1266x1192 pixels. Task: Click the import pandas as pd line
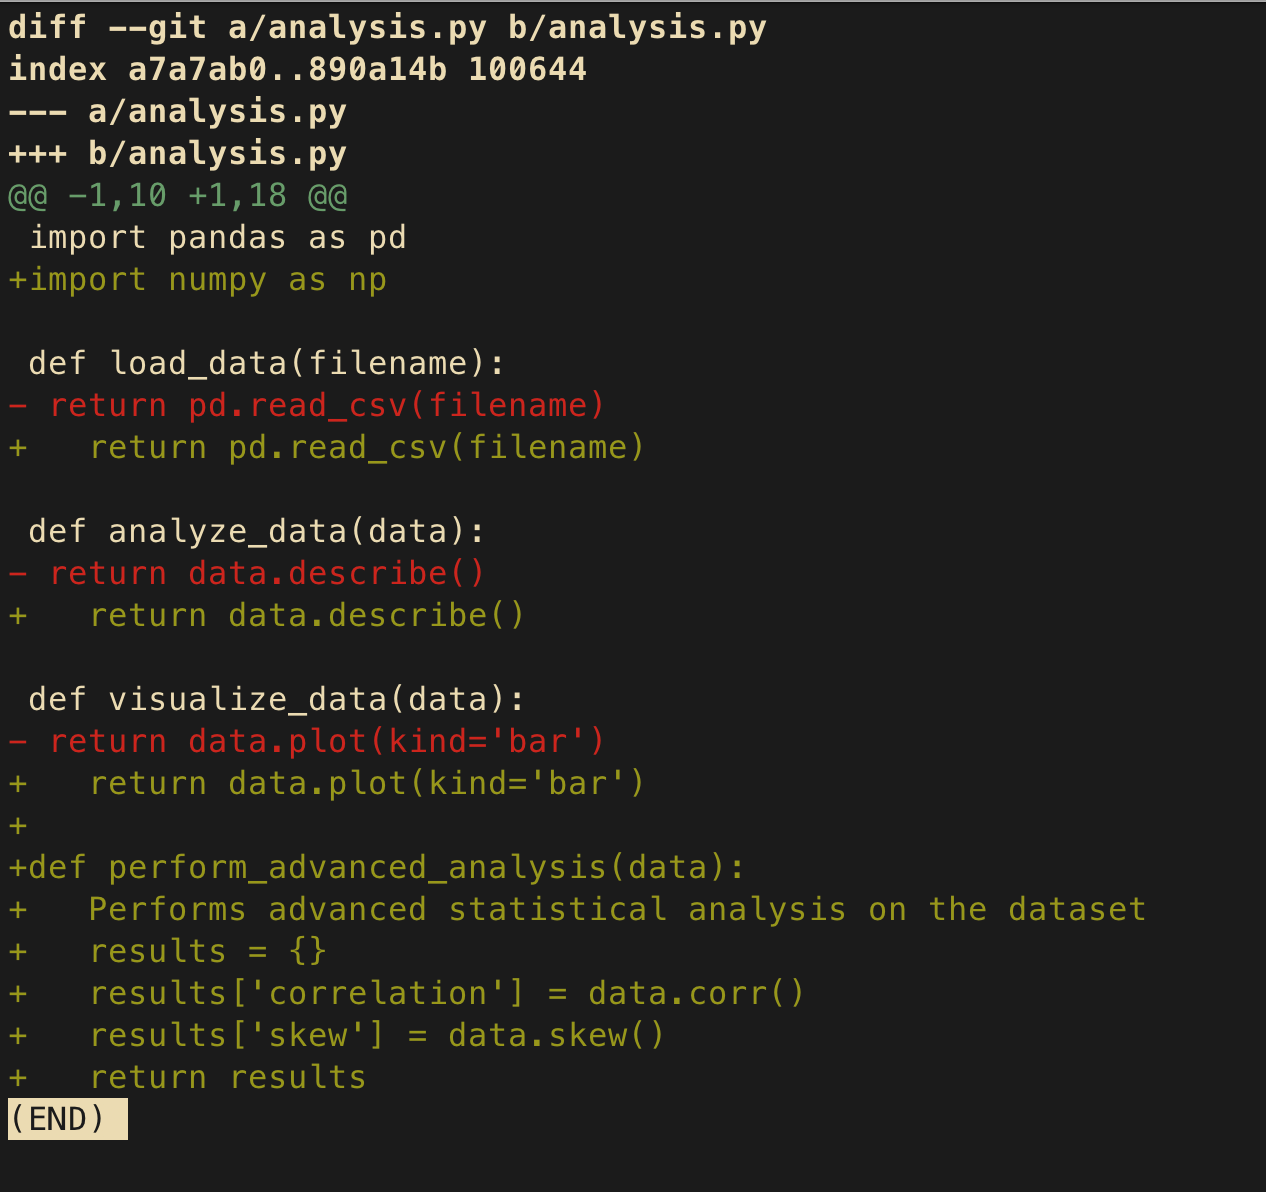pyautogui.click(x=218, y=237)
